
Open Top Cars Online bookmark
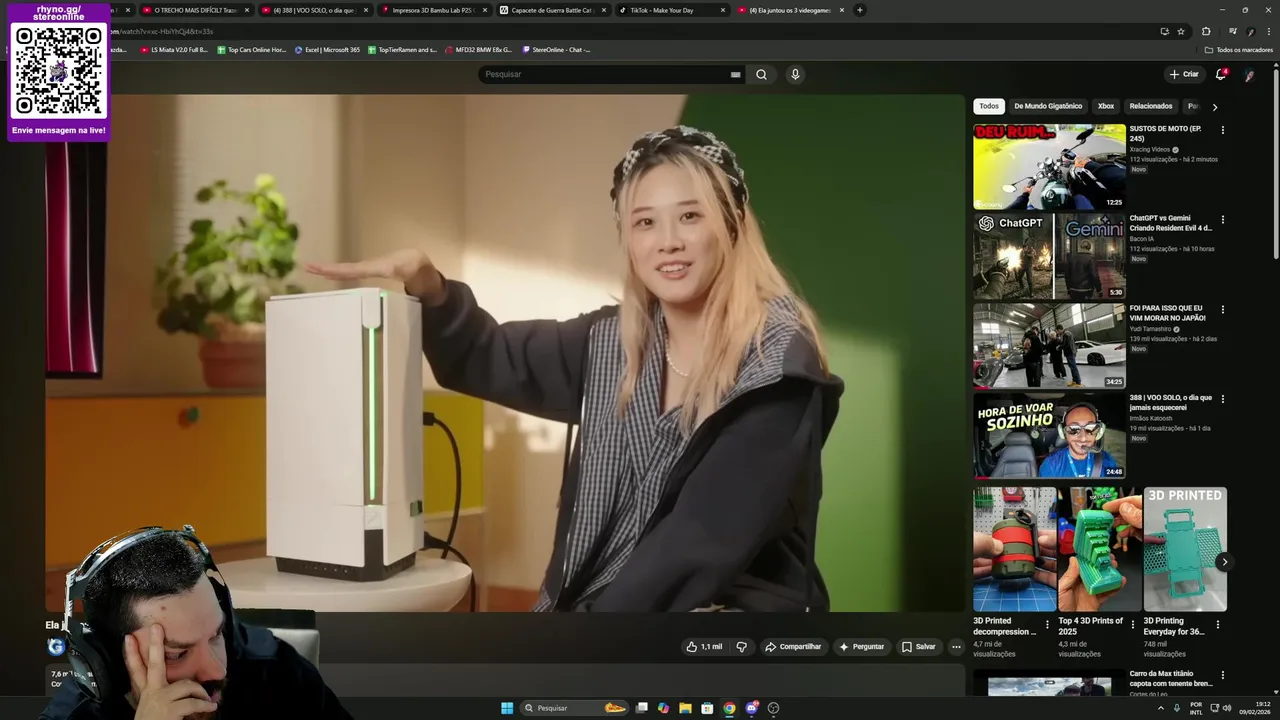(x=252, y=49)
